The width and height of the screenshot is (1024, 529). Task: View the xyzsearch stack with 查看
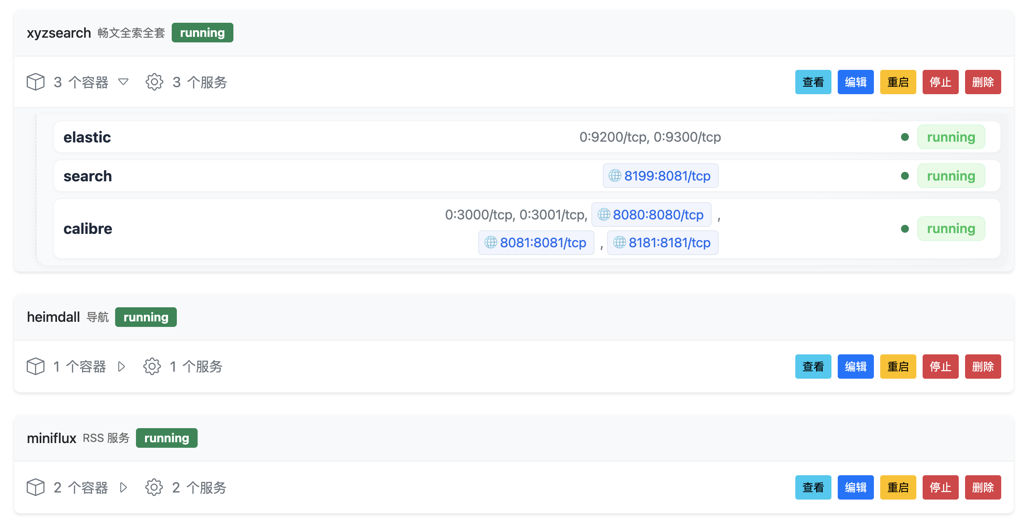tap(813, 82)
